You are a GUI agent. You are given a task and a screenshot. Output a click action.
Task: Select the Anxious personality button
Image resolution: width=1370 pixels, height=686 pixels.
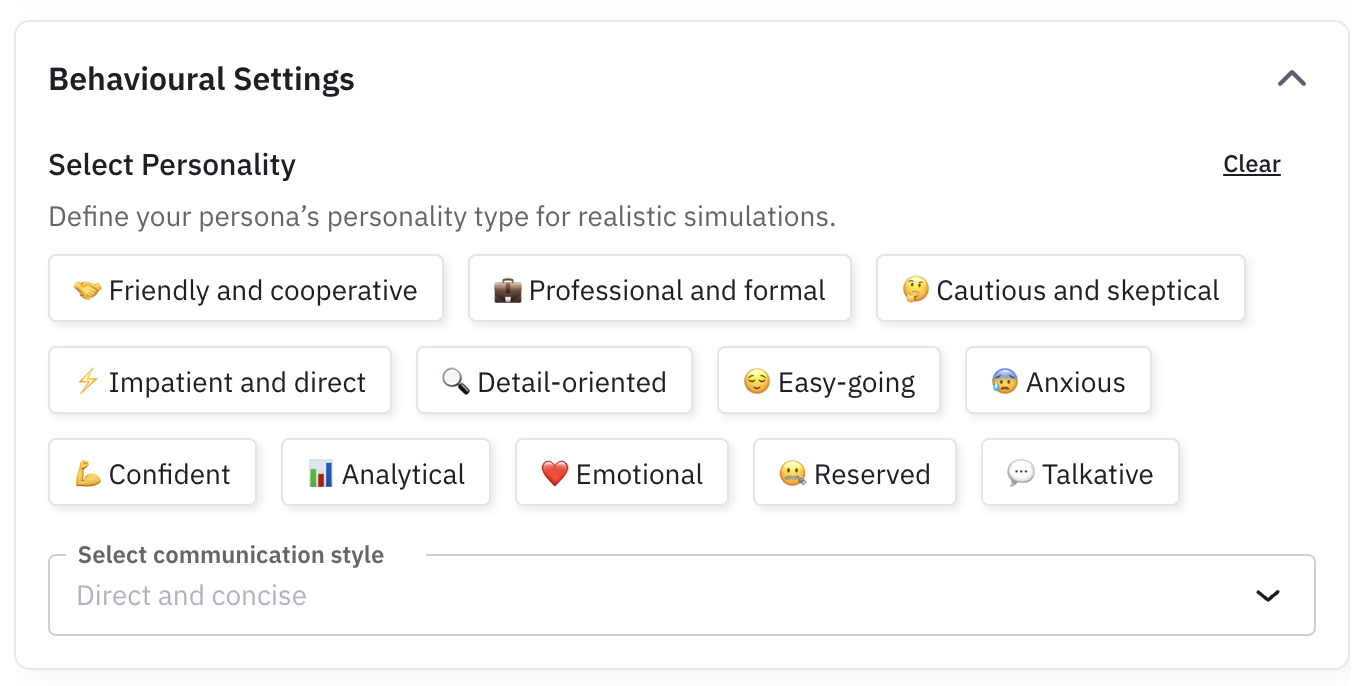(x=1058, y=381)
